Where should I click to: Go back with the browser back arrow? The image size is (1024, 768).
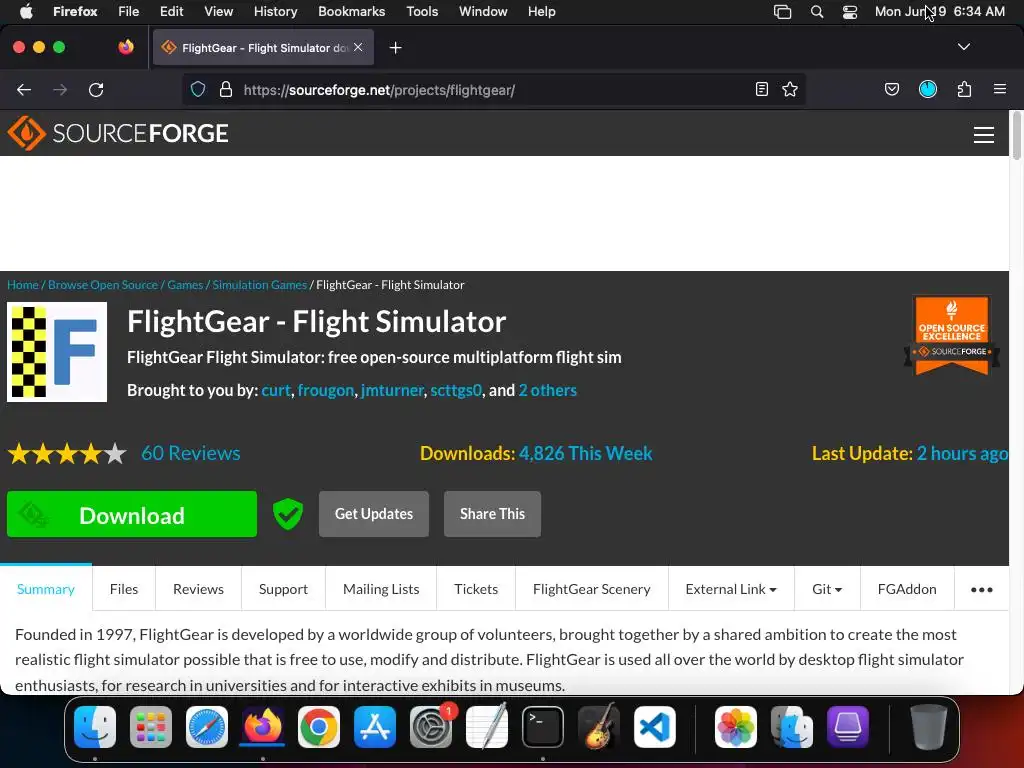[x=24, y=89]
